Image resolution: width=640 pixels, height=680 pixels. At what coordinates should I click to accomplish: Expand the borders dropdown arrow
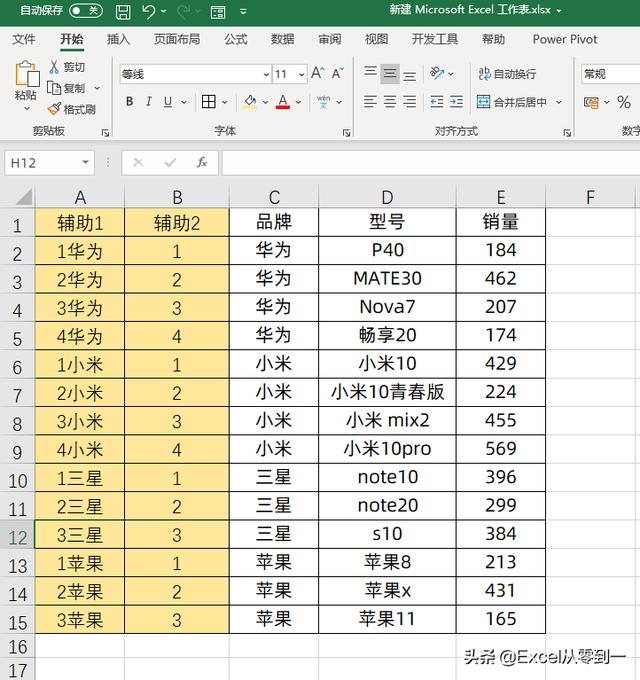[225, 102]
